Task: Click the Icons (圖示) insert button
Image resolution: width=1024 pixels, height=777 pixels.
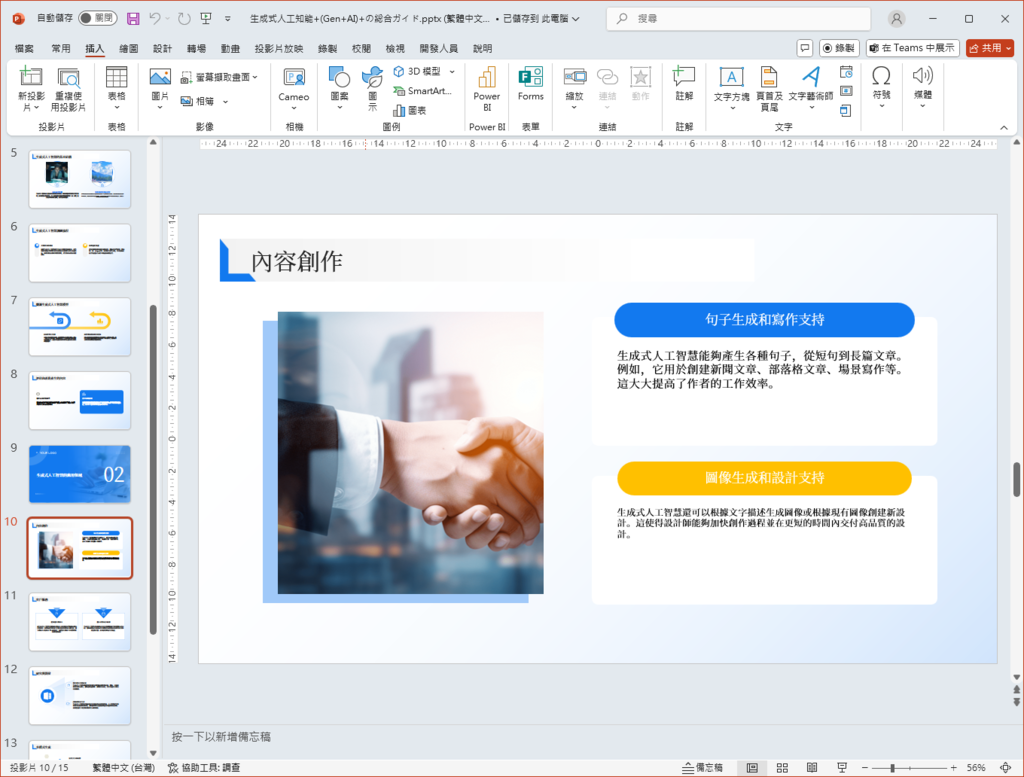Action: (372, 89)
